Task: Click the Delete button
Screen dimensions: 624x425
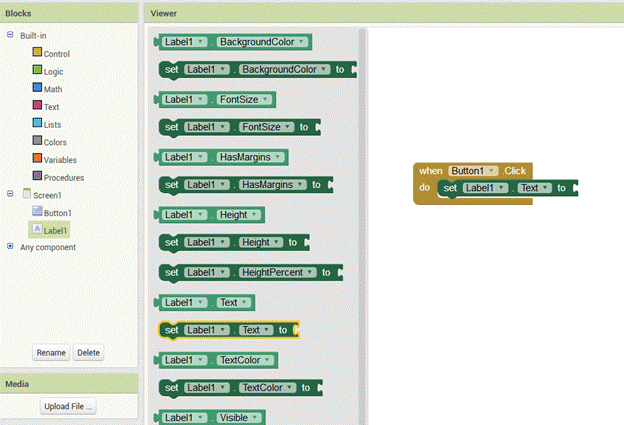Action: pyautogui.click(x=88, y=353)
